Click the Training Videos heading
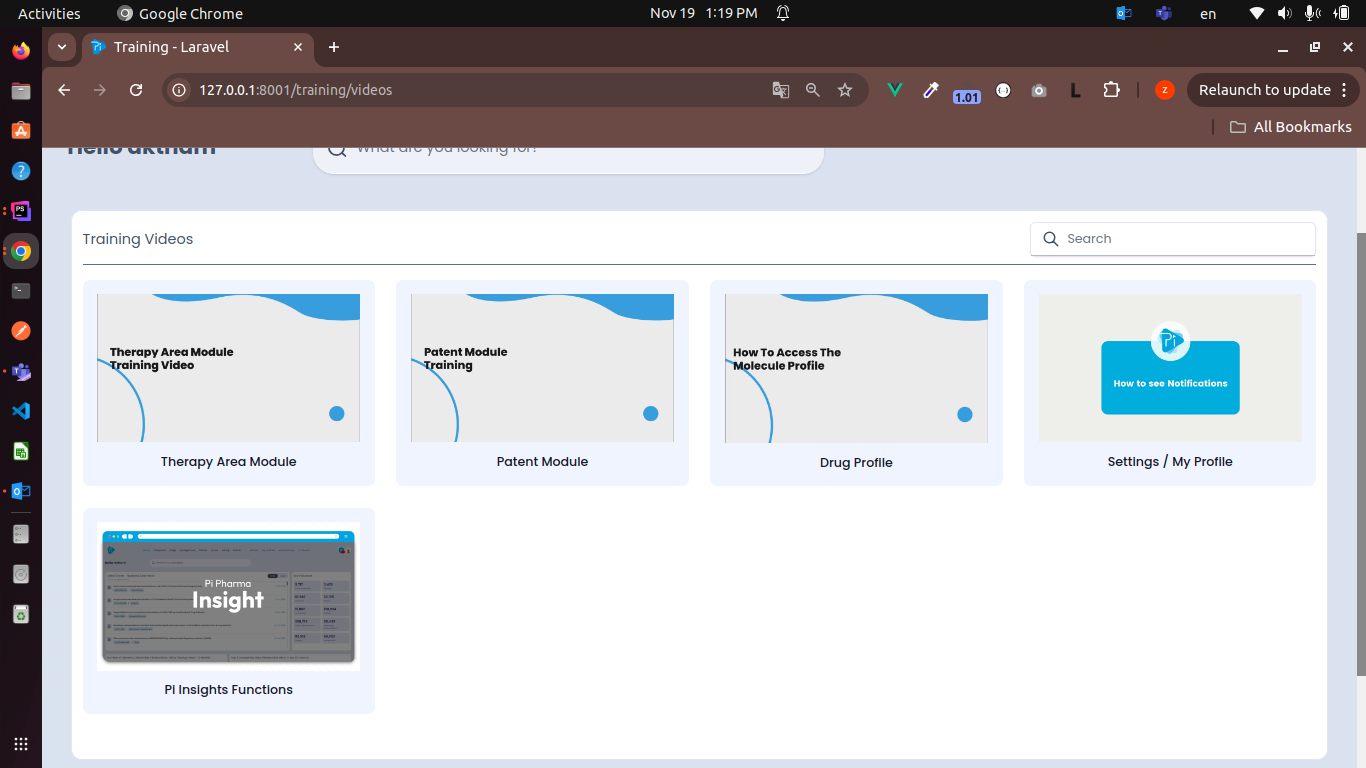Screen dimensions: 1366x768 point(138,239)
